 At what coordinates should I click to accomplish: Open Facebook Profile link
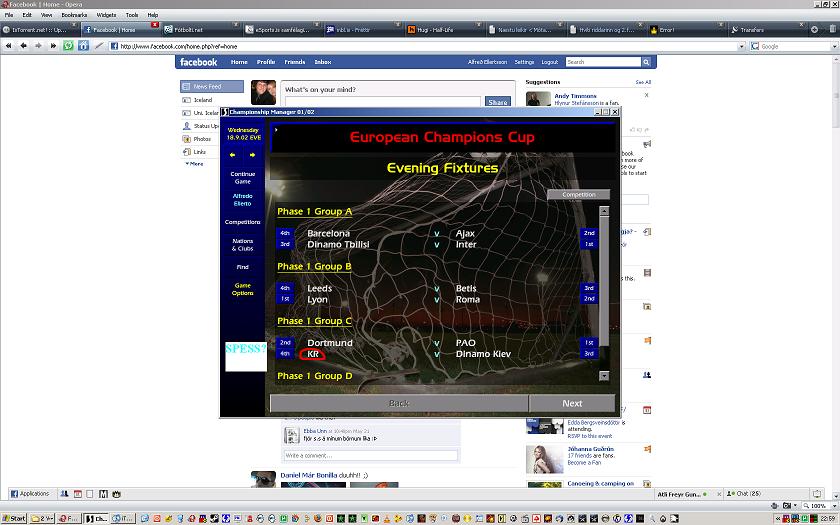[266, 62]
